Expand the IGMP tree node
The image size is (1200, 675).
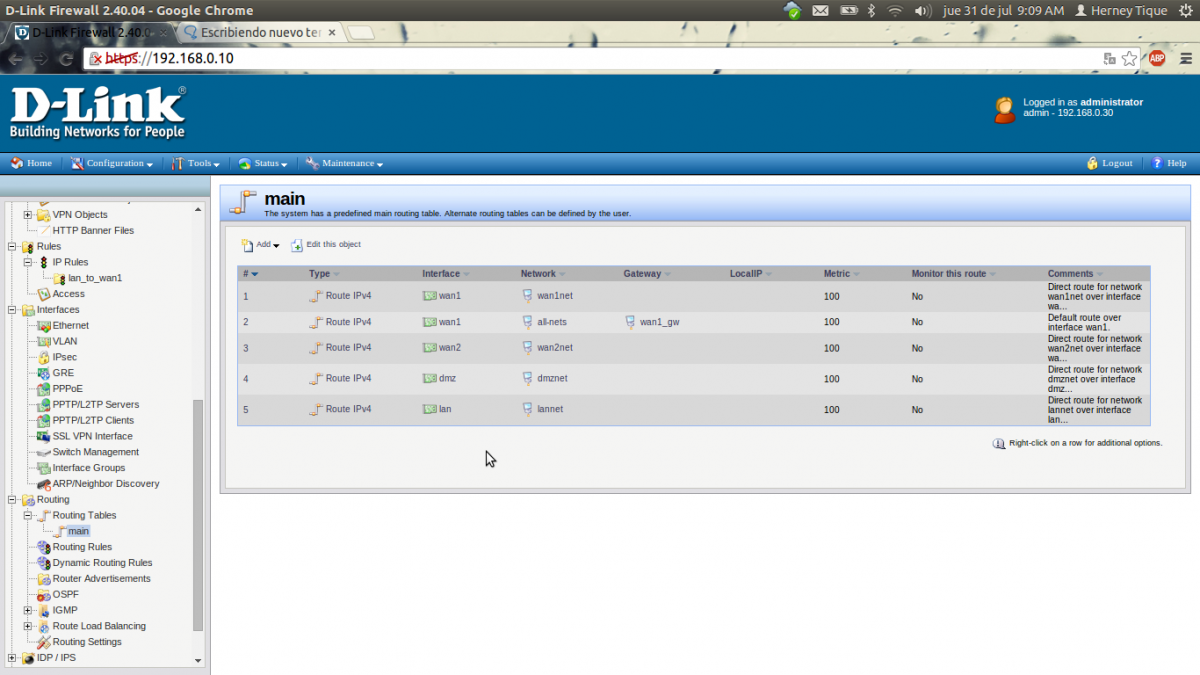(28, 610)
